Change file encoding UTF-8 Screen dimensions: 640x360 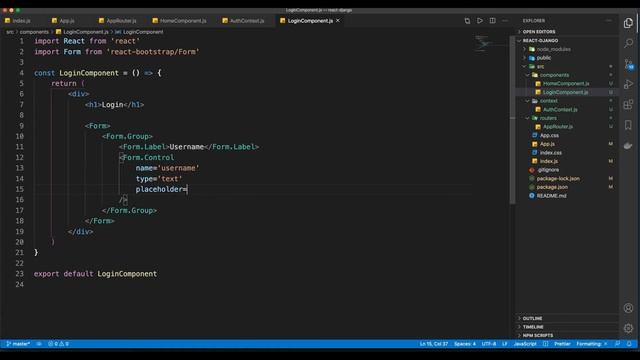pos(489,344)
